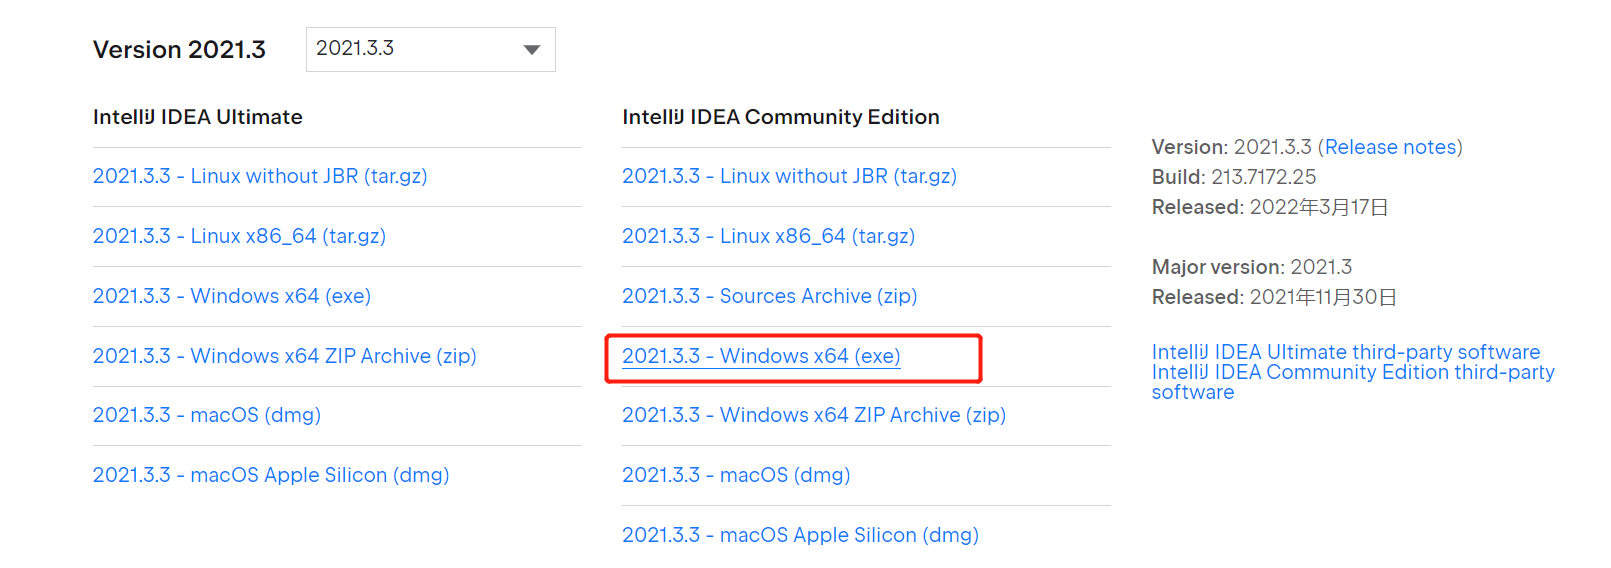Viewport: 1611px width, 568px height.
Task: Click the Version 2021.3 heading
Action: (x=179, y=50)
